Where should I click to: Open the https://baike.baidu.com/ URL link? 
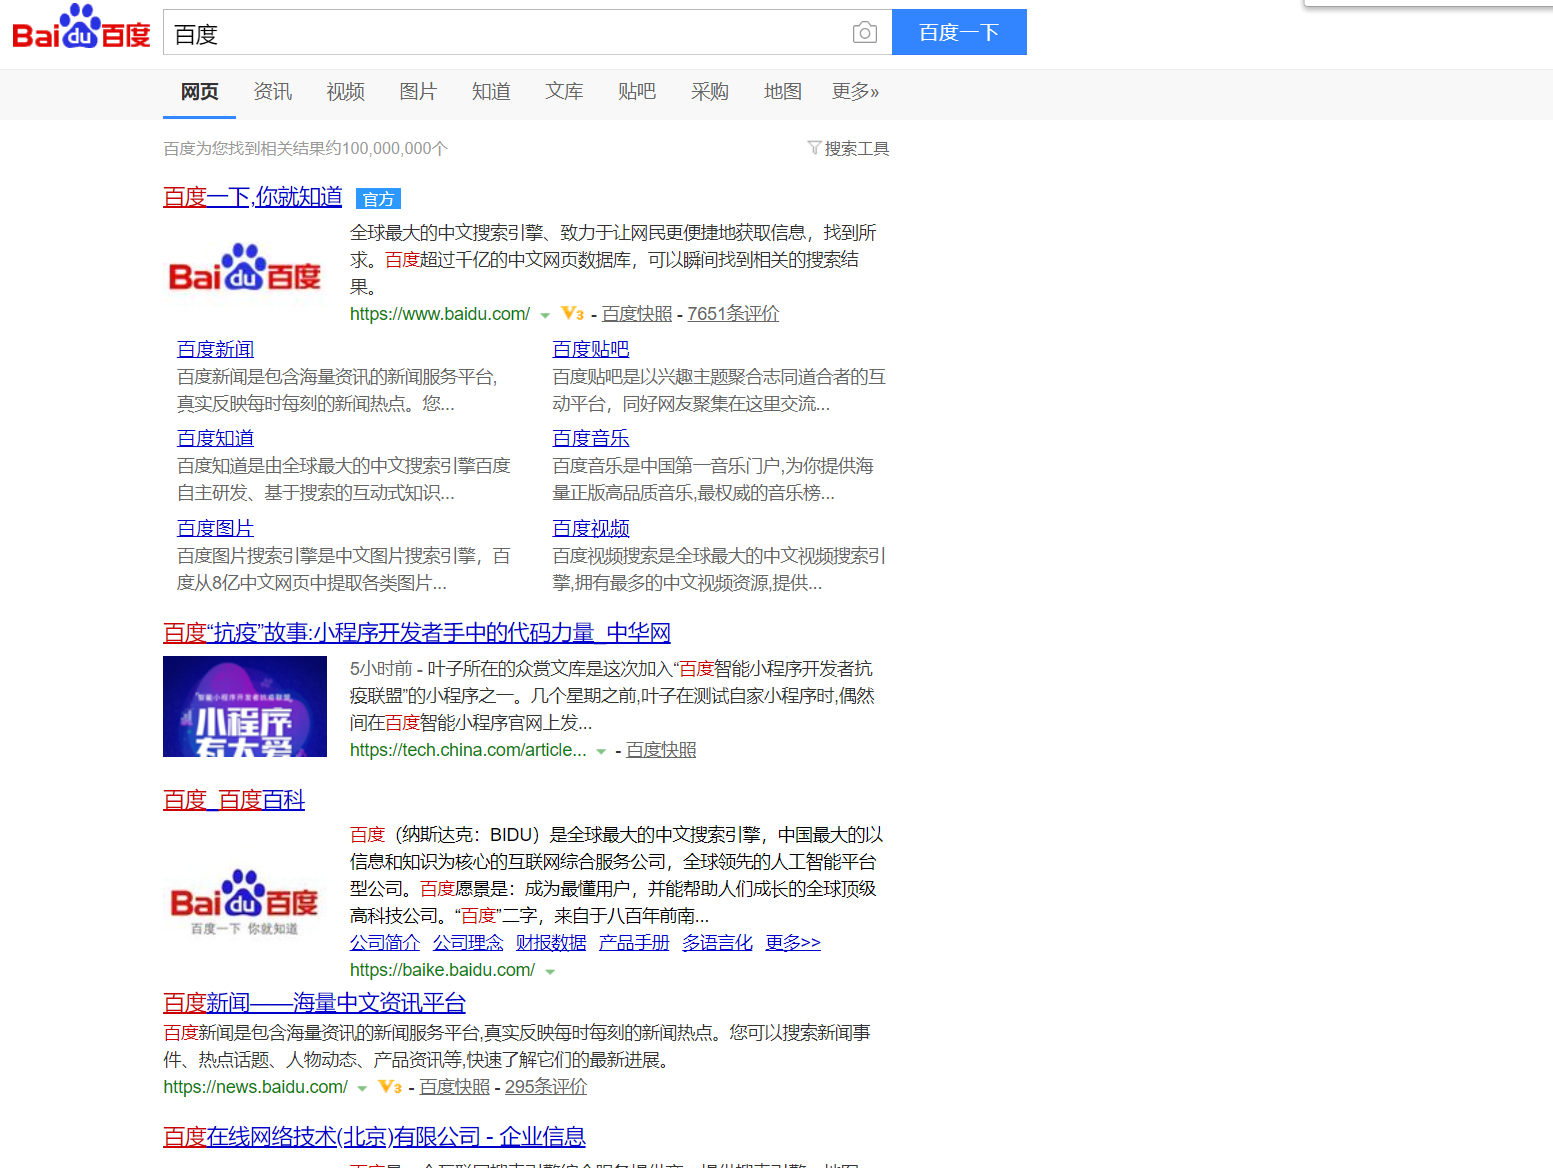[442, 970]
